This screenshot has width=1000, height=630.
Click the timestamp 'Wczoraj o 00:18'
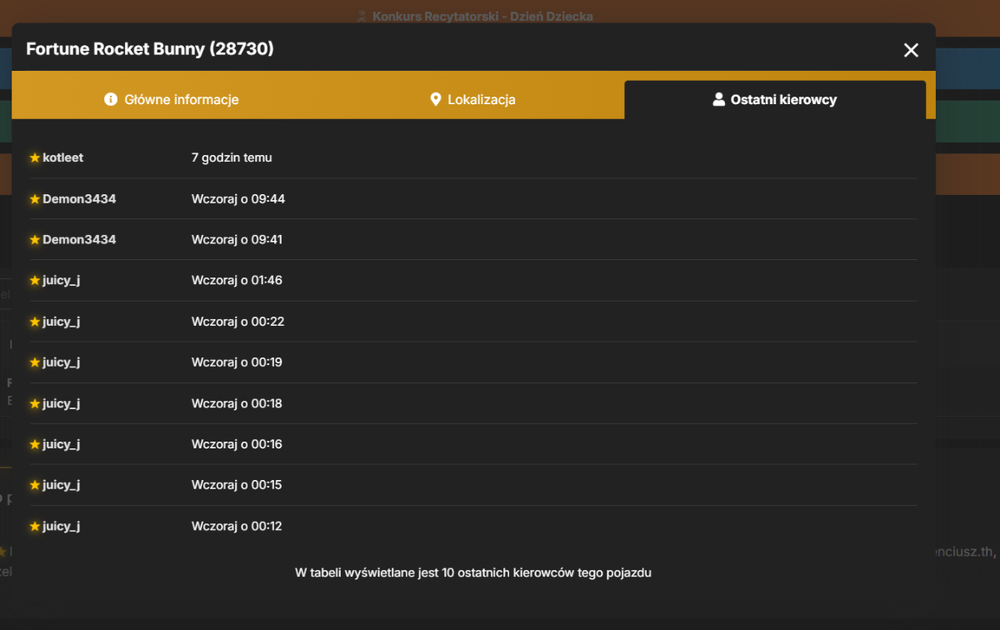coord(237,404)
